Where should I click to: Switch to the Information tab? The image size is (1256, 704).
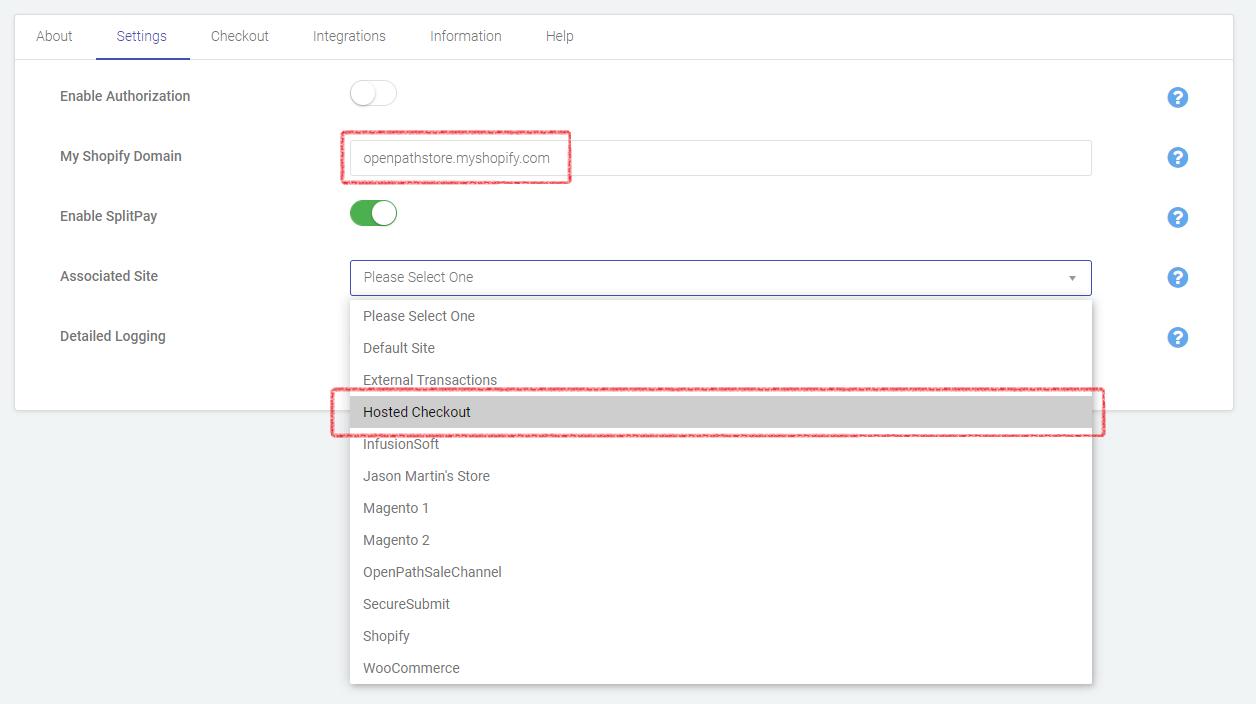(466, 36)
